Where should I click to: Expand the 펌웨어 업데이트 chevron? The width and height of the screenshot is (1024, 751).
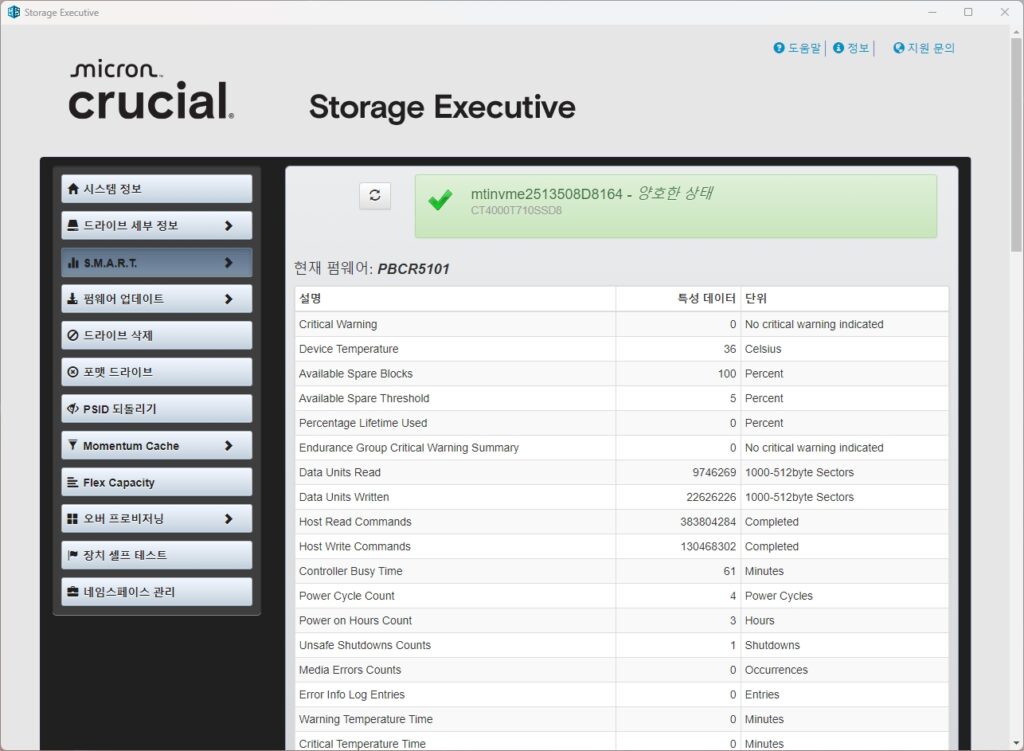229,298
